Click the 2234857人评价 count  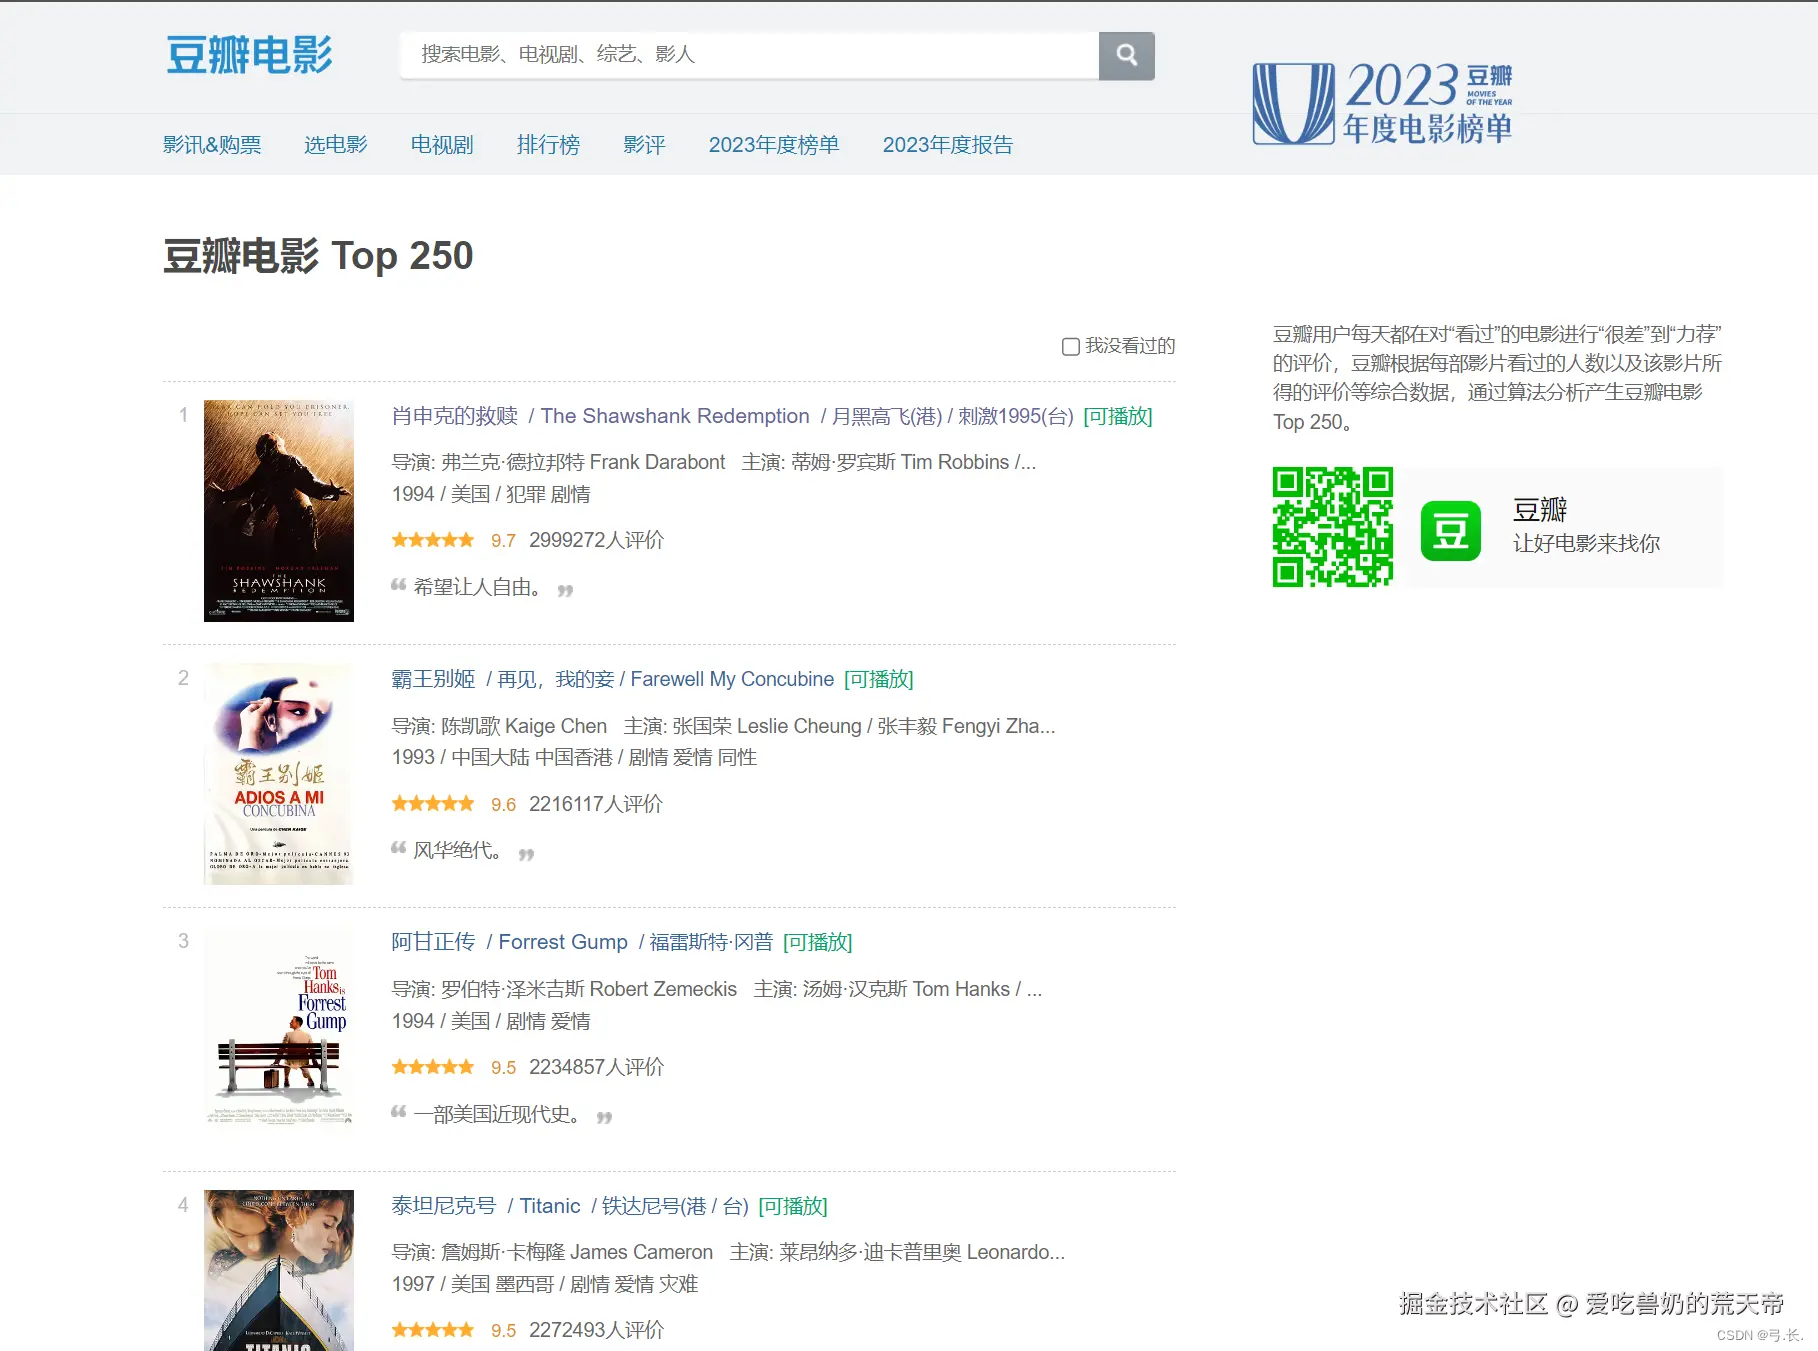coord(596,1067)
